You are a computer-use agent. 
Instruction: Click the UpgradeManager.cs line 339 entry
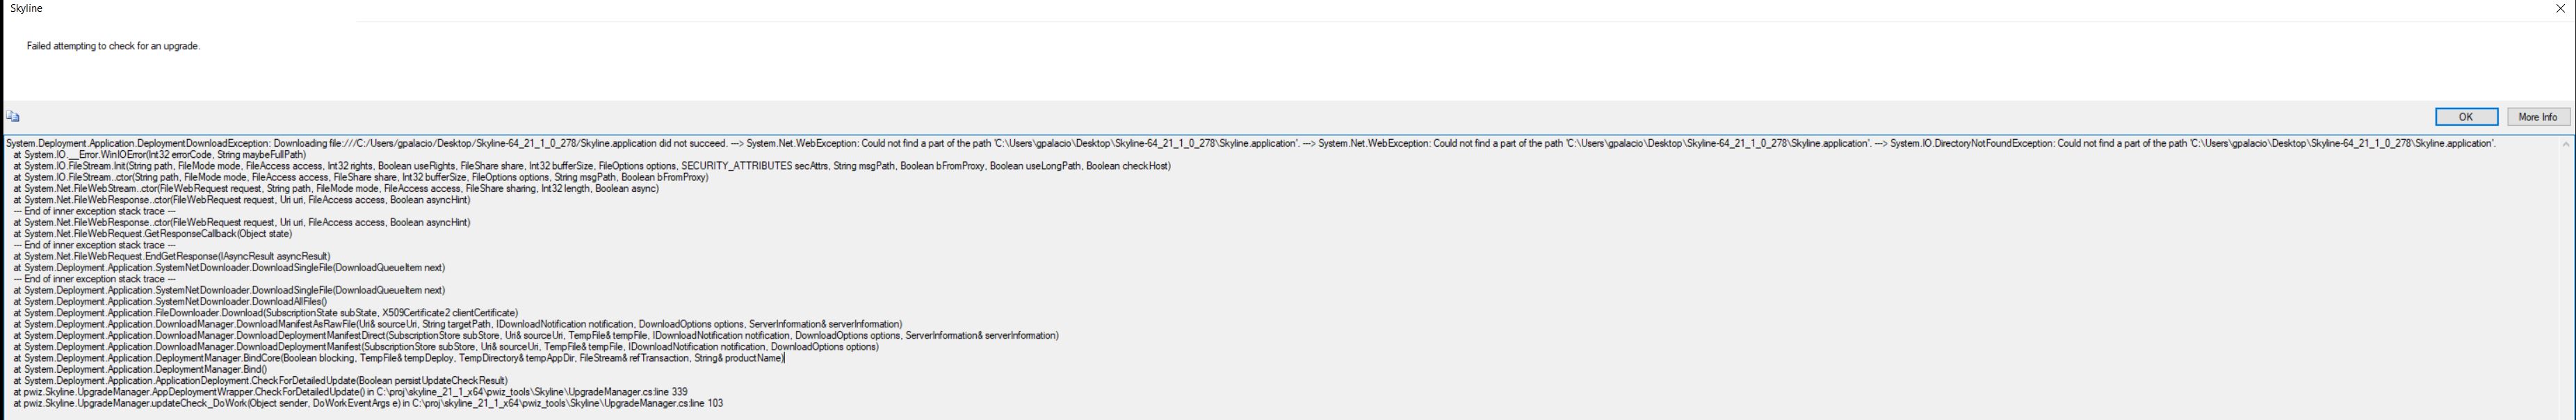[350, 392]
